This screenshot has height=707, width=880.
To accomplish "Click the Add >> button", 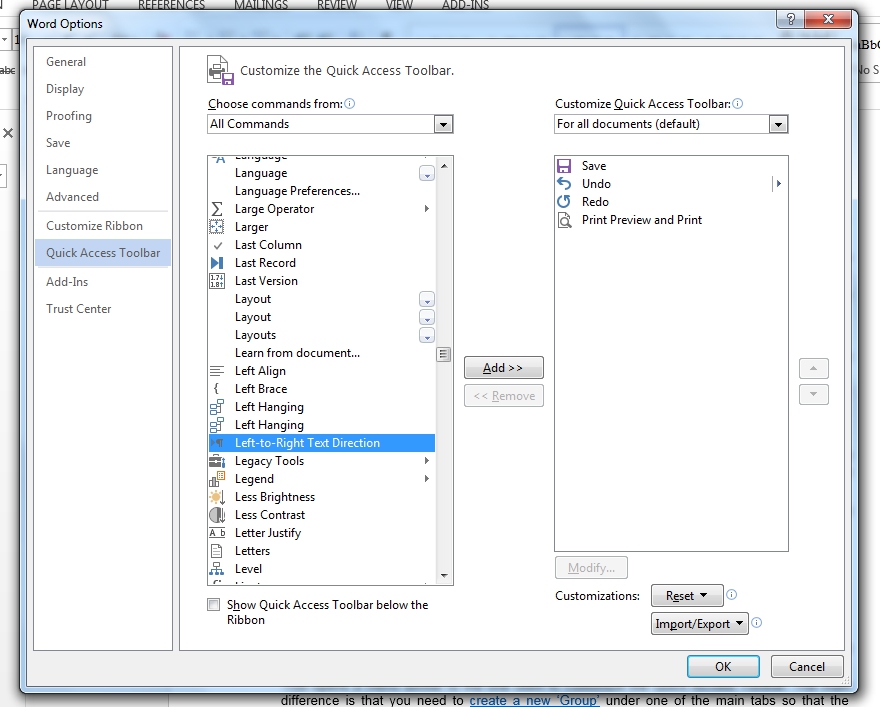I will point(504,368).
